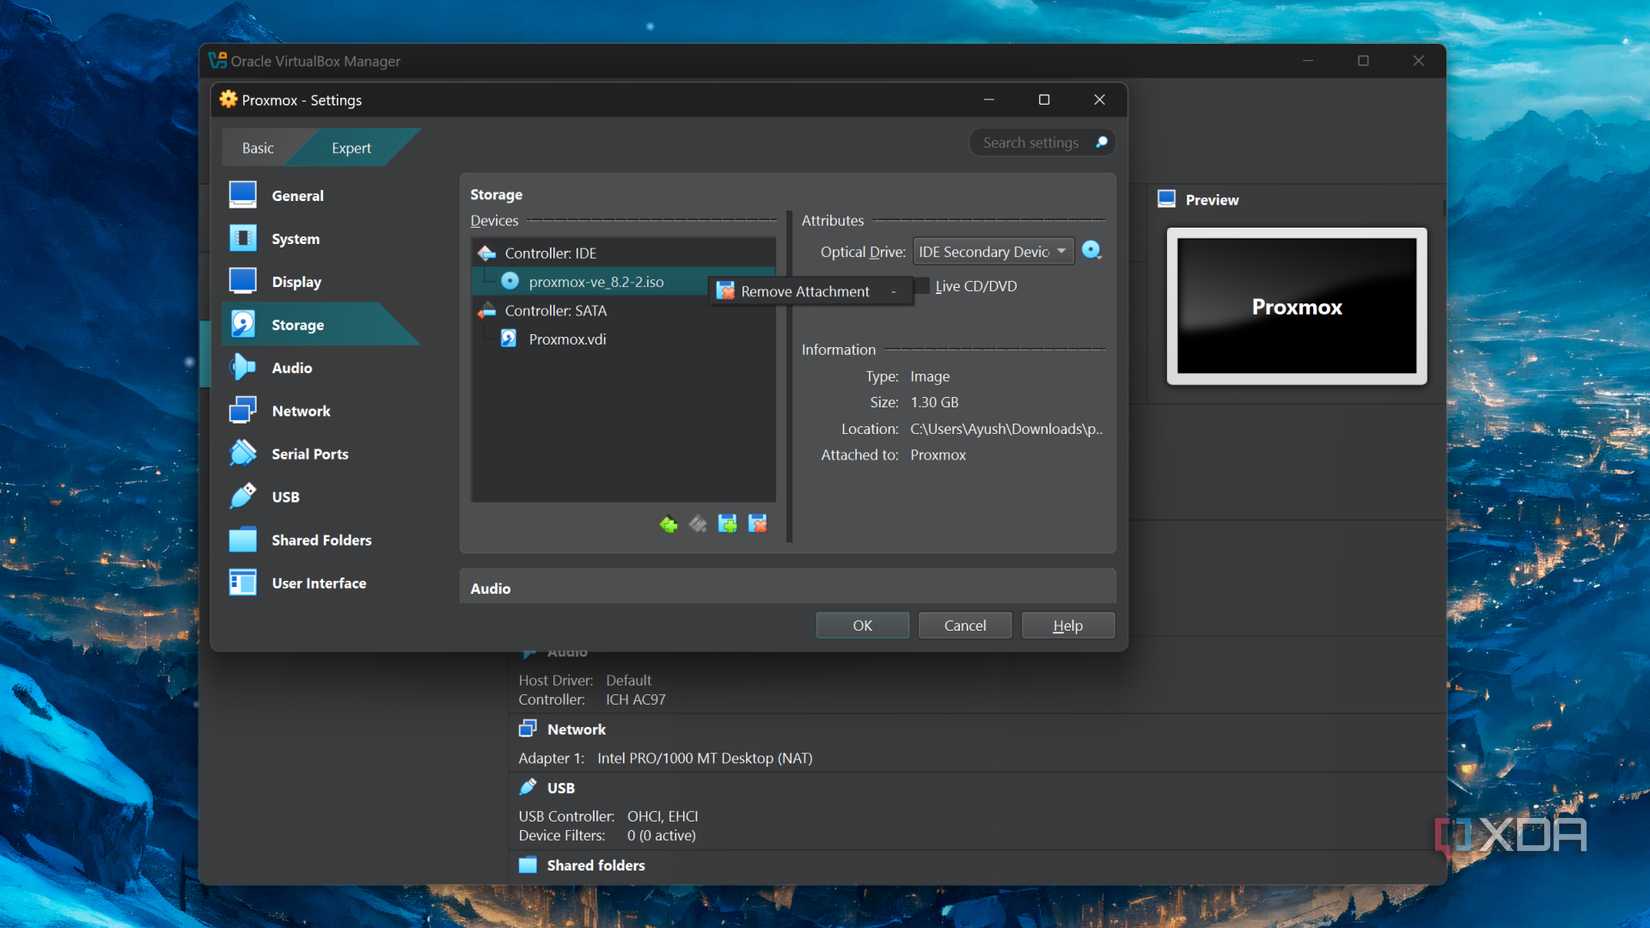Click inside the Search settings field
Image resolution: width=1650 pixels, height=928 pixels.
(1032, 142)
